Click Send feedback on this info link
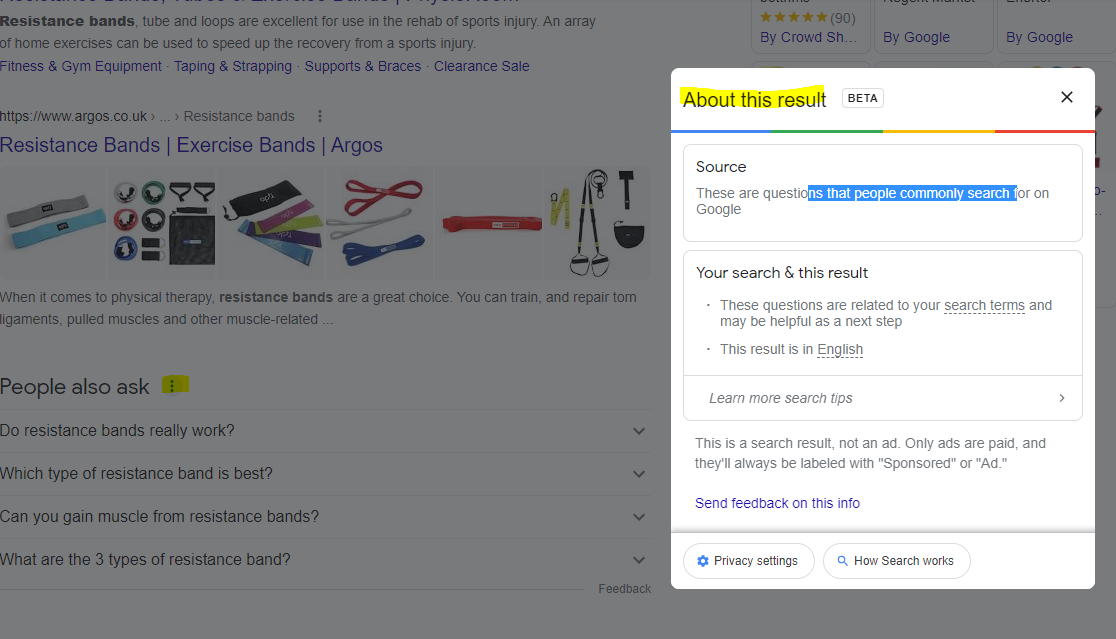The height and width of the screenshot is (639, 1116). point(777,503)
